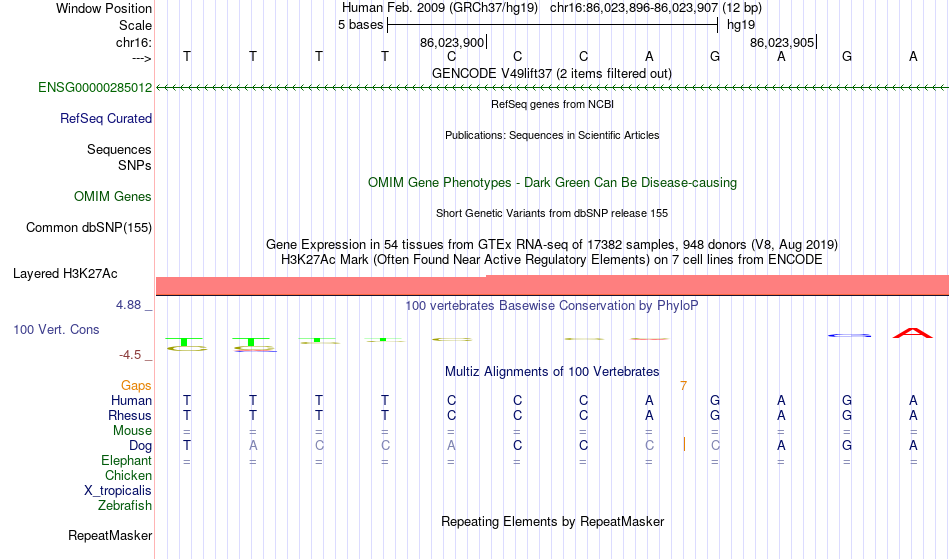
Task: Click the X_tropicalis species row label
Action: (118, 491)
